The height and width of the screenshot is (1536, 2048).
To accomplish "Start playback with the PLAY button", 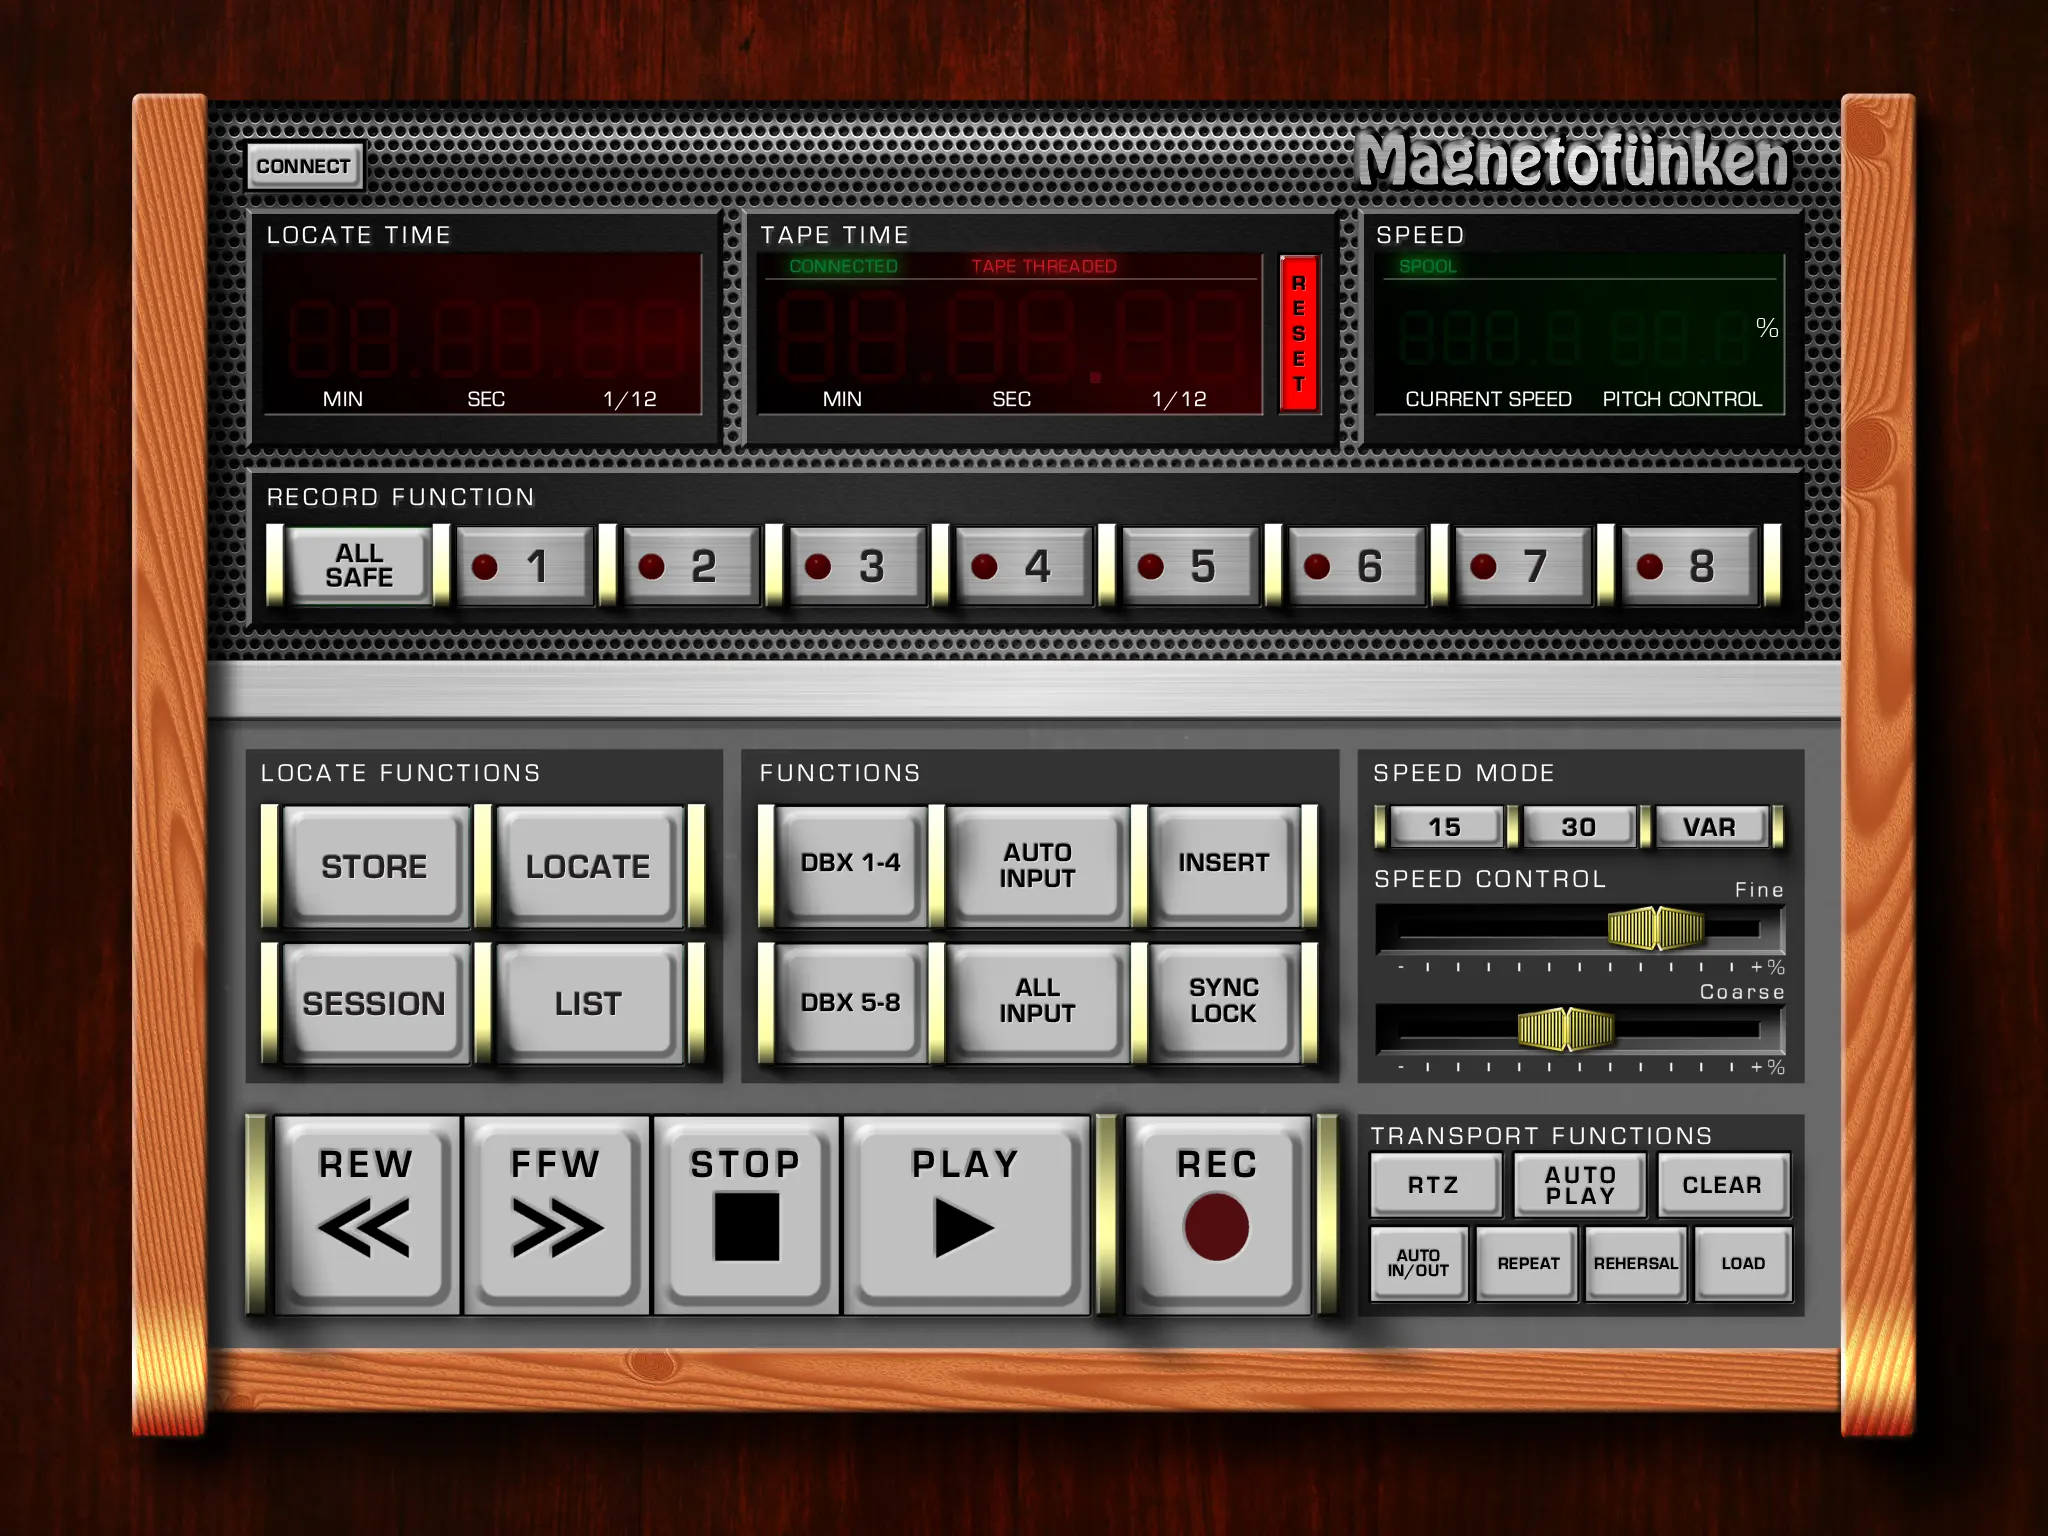I will coord(966,1214).
